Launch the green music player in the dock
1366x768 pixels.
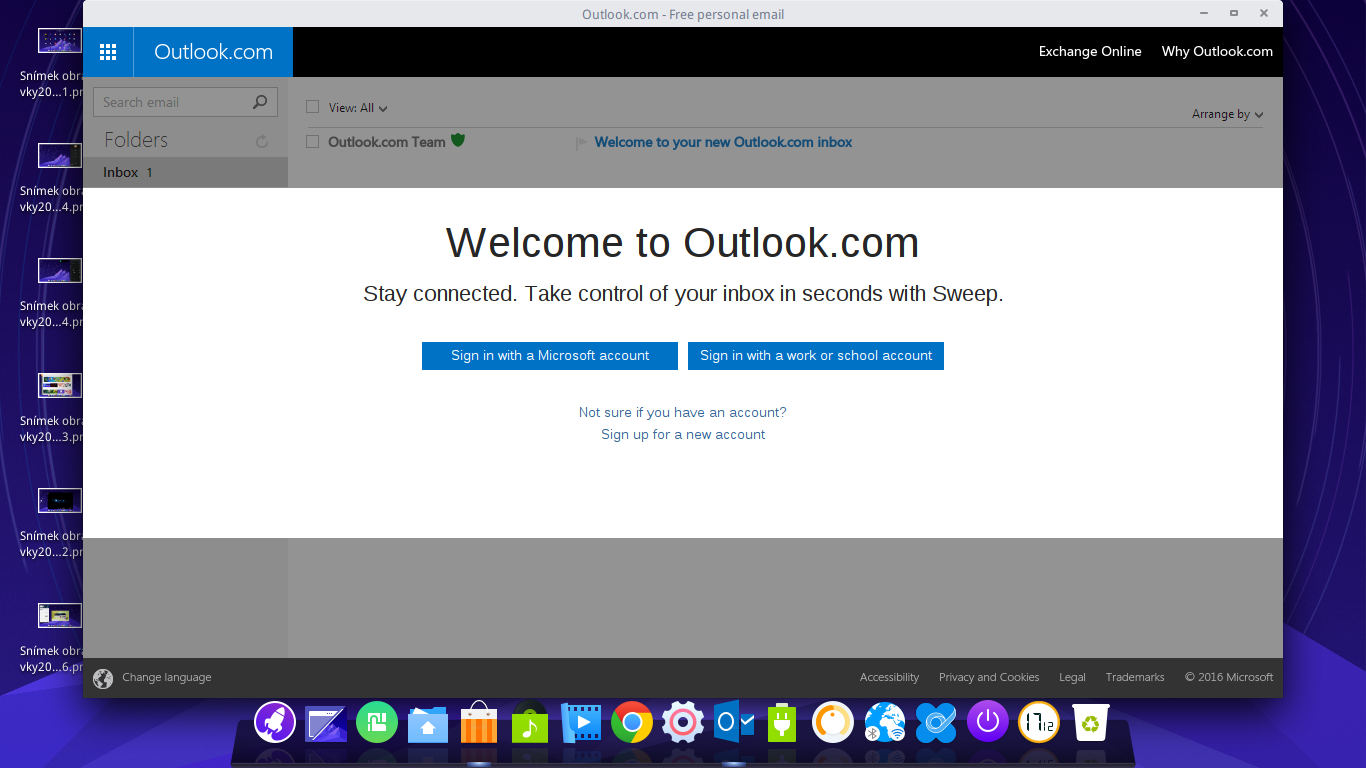(x=530, y=723)
